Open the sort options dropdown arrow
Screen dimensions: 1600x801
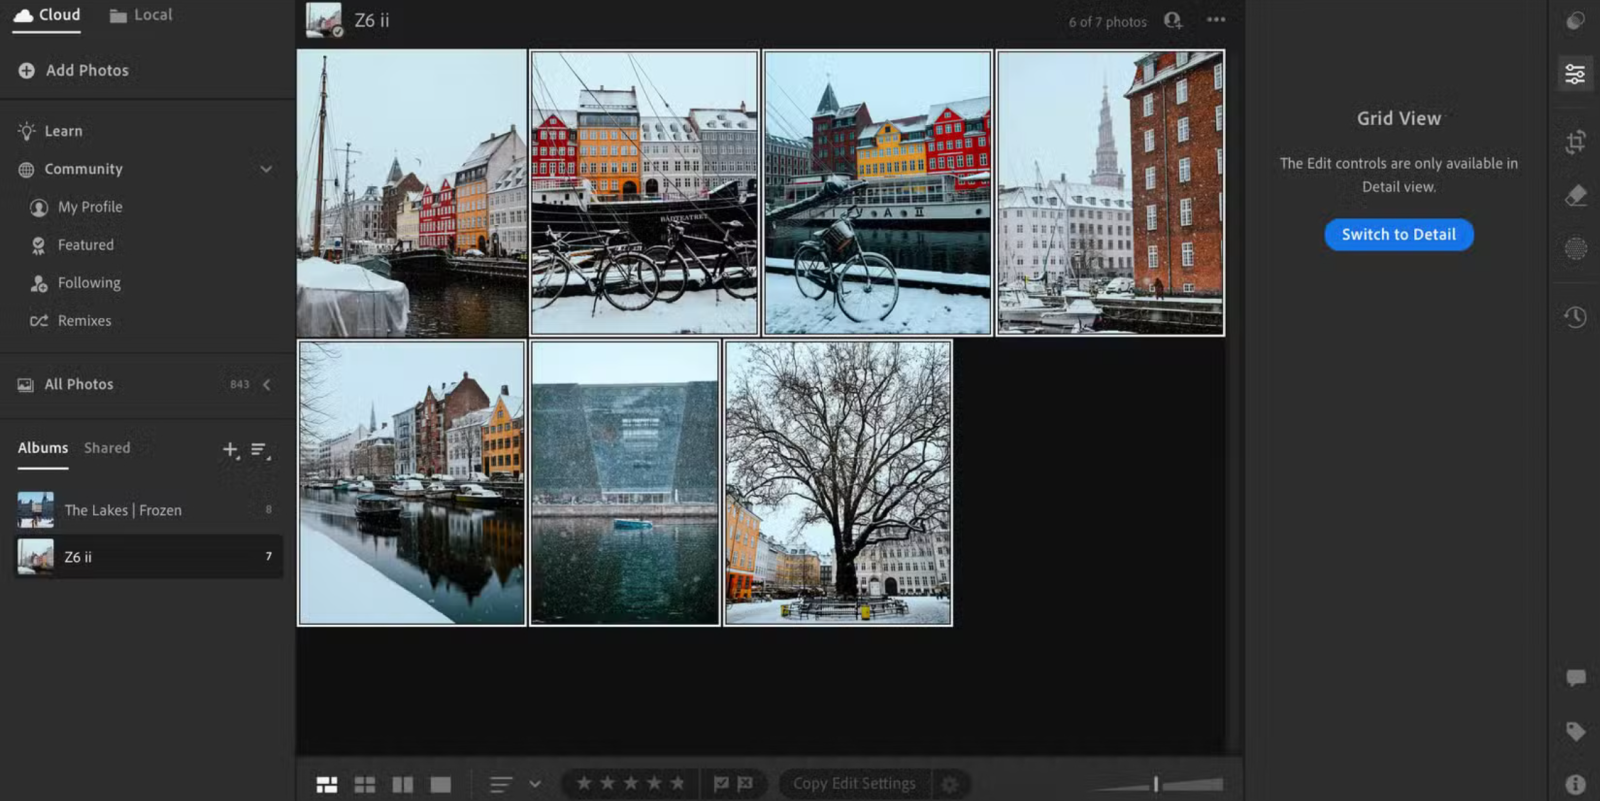click(535, 785)
